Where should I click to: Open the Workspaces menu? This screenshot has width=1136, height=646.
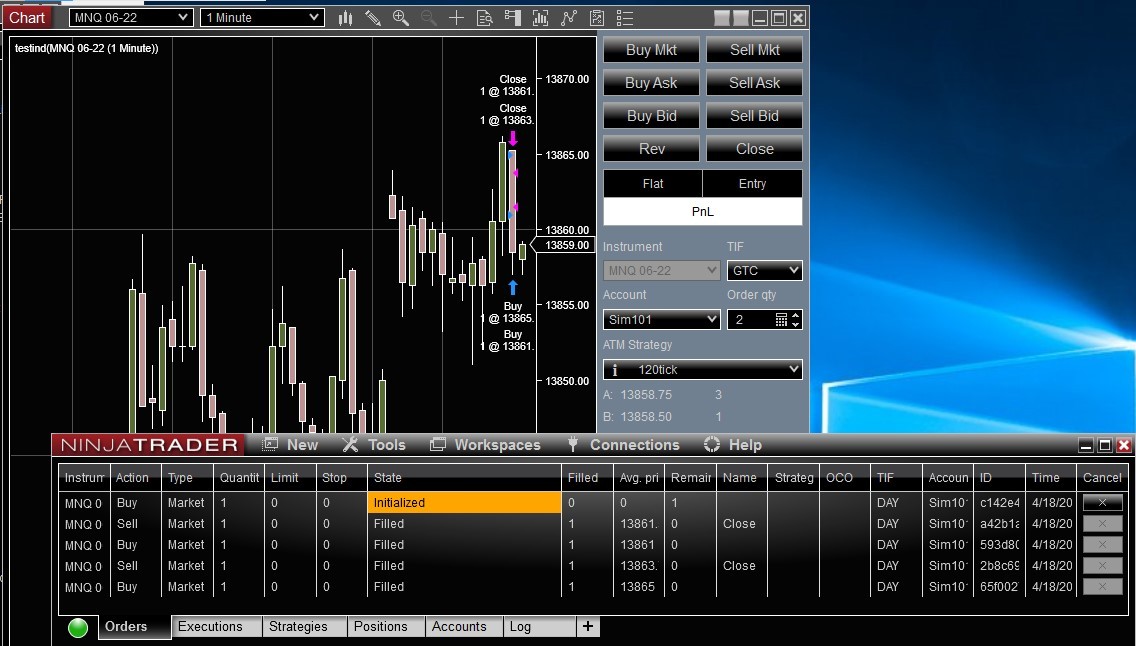pos(485,445)
